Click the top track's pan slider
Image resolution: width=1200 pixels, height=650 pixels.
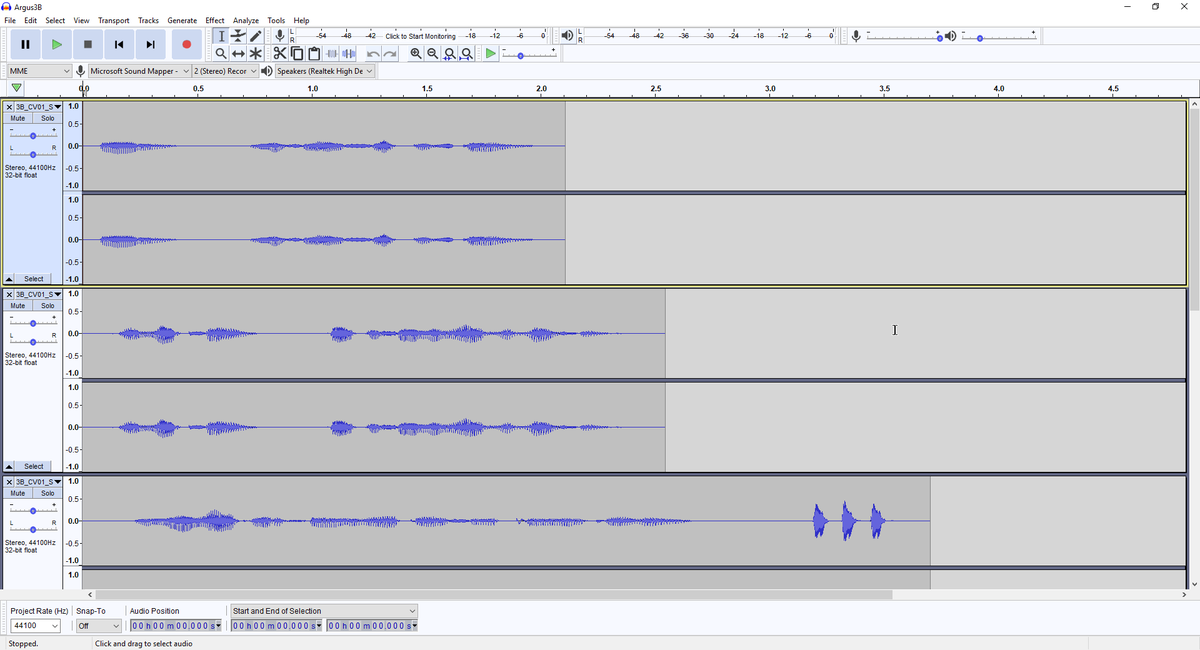(33, 153)
